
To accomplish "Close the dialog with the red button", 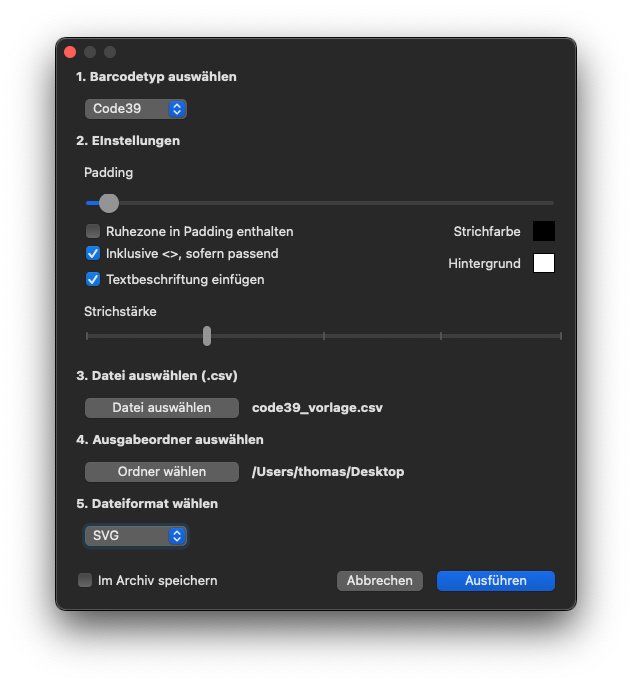I will 70,52.
